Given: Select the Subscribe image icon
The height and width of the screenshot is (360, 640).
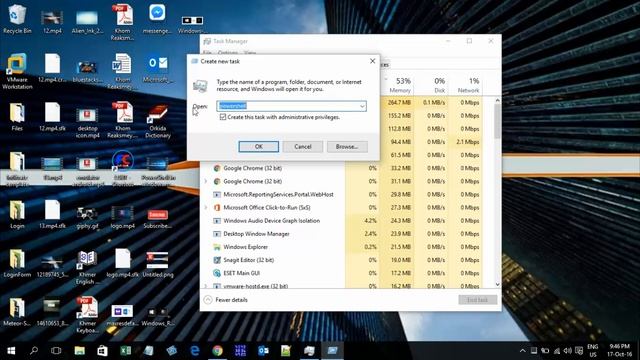Looking at the screenshot, I should pos(157,218).
